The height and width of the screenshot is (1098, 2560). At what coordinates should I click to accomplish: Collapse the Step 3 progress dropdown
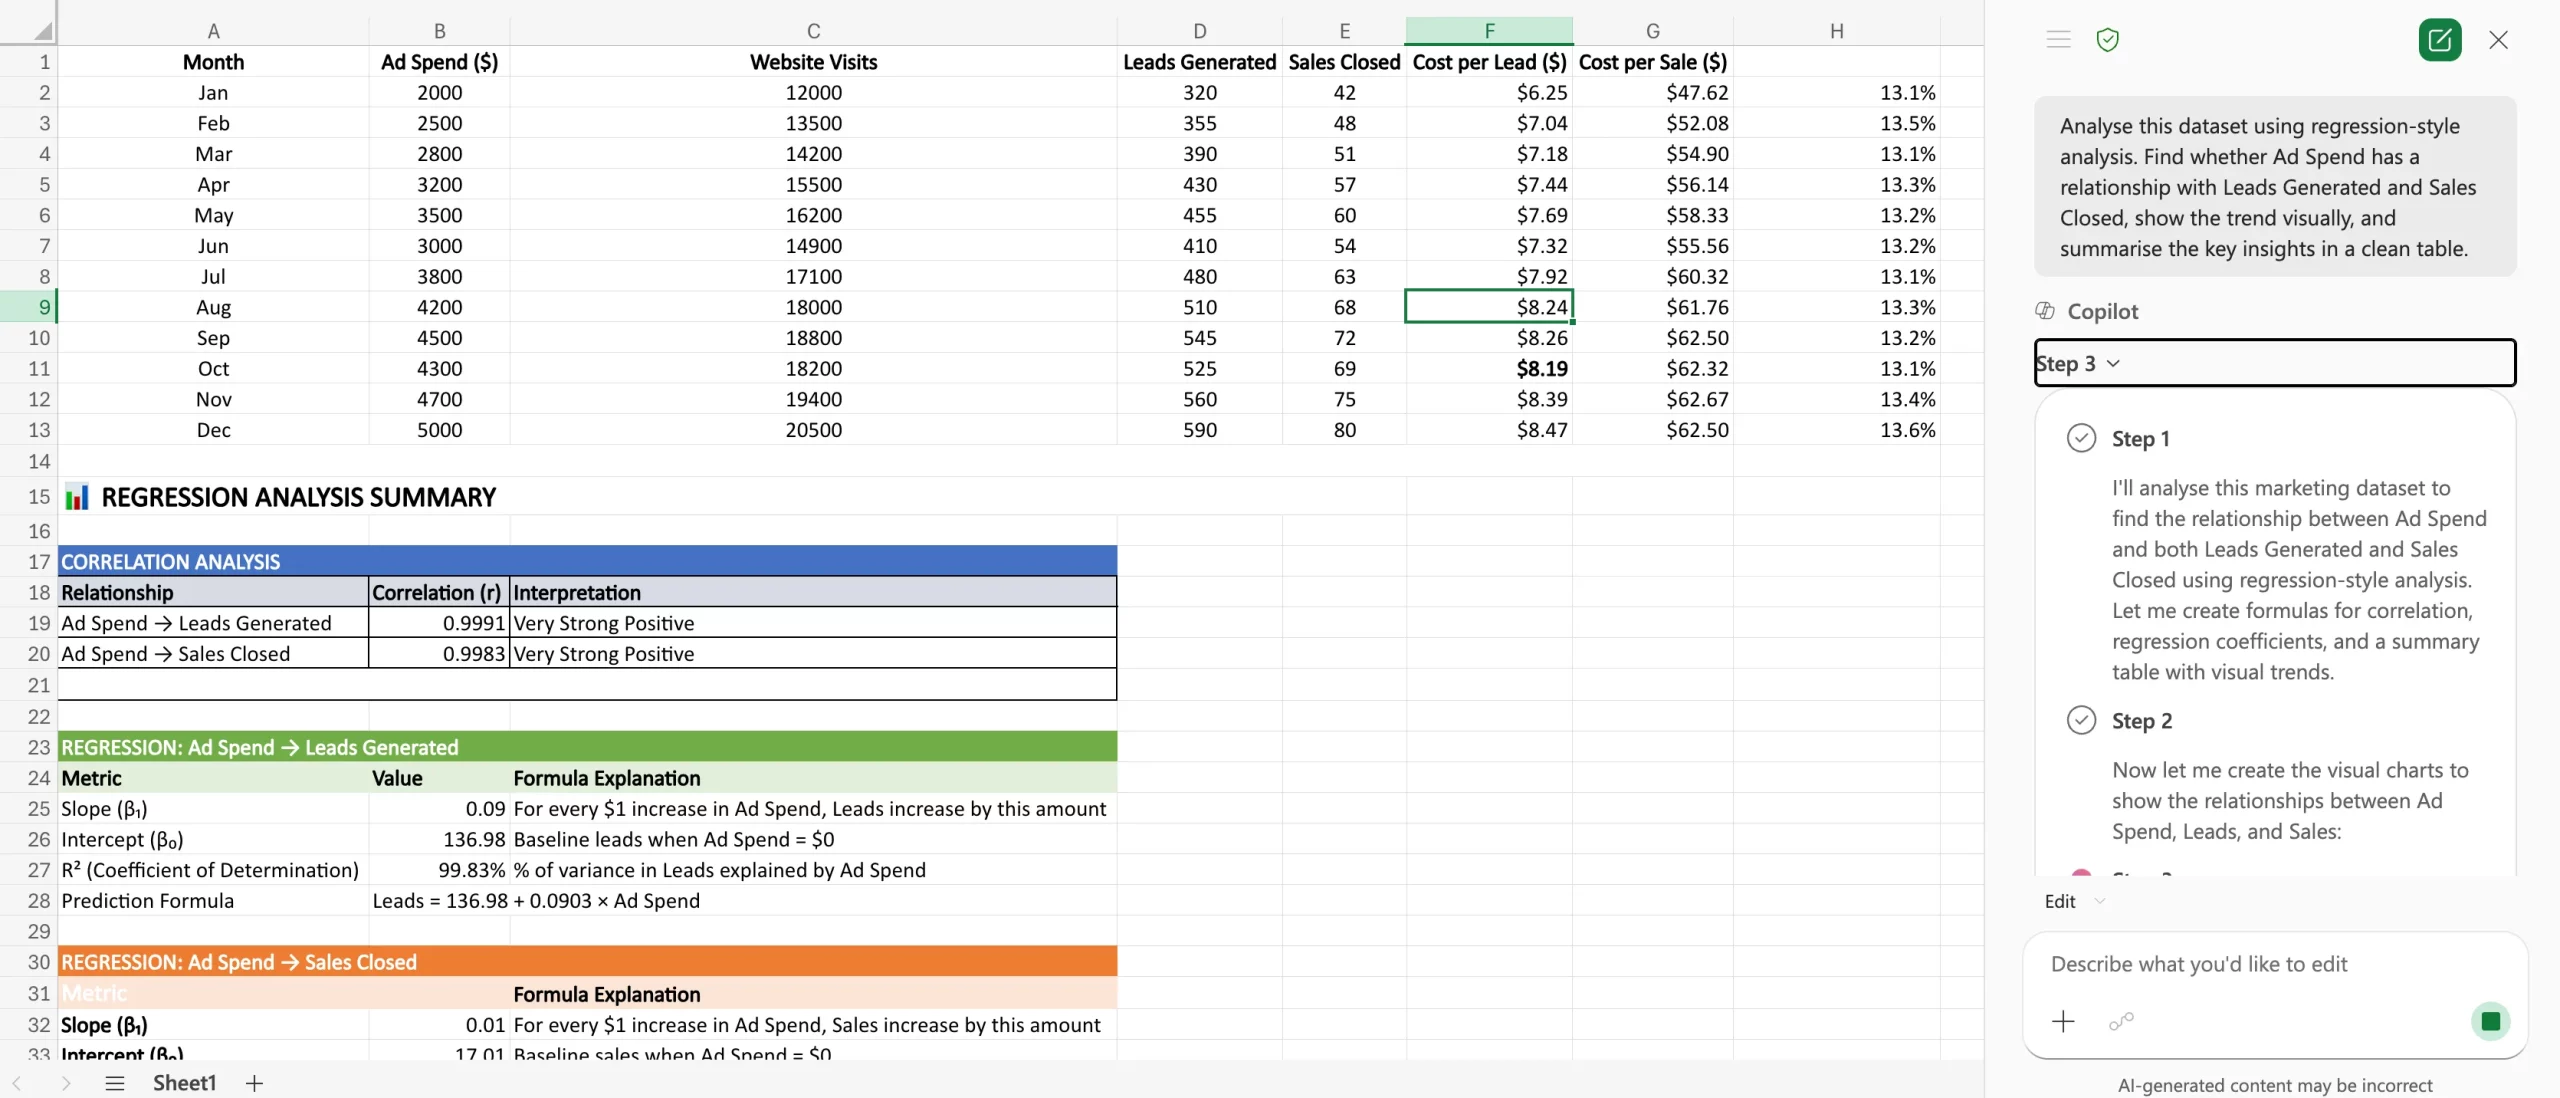pyautogui.click(x=2113, y=363)
